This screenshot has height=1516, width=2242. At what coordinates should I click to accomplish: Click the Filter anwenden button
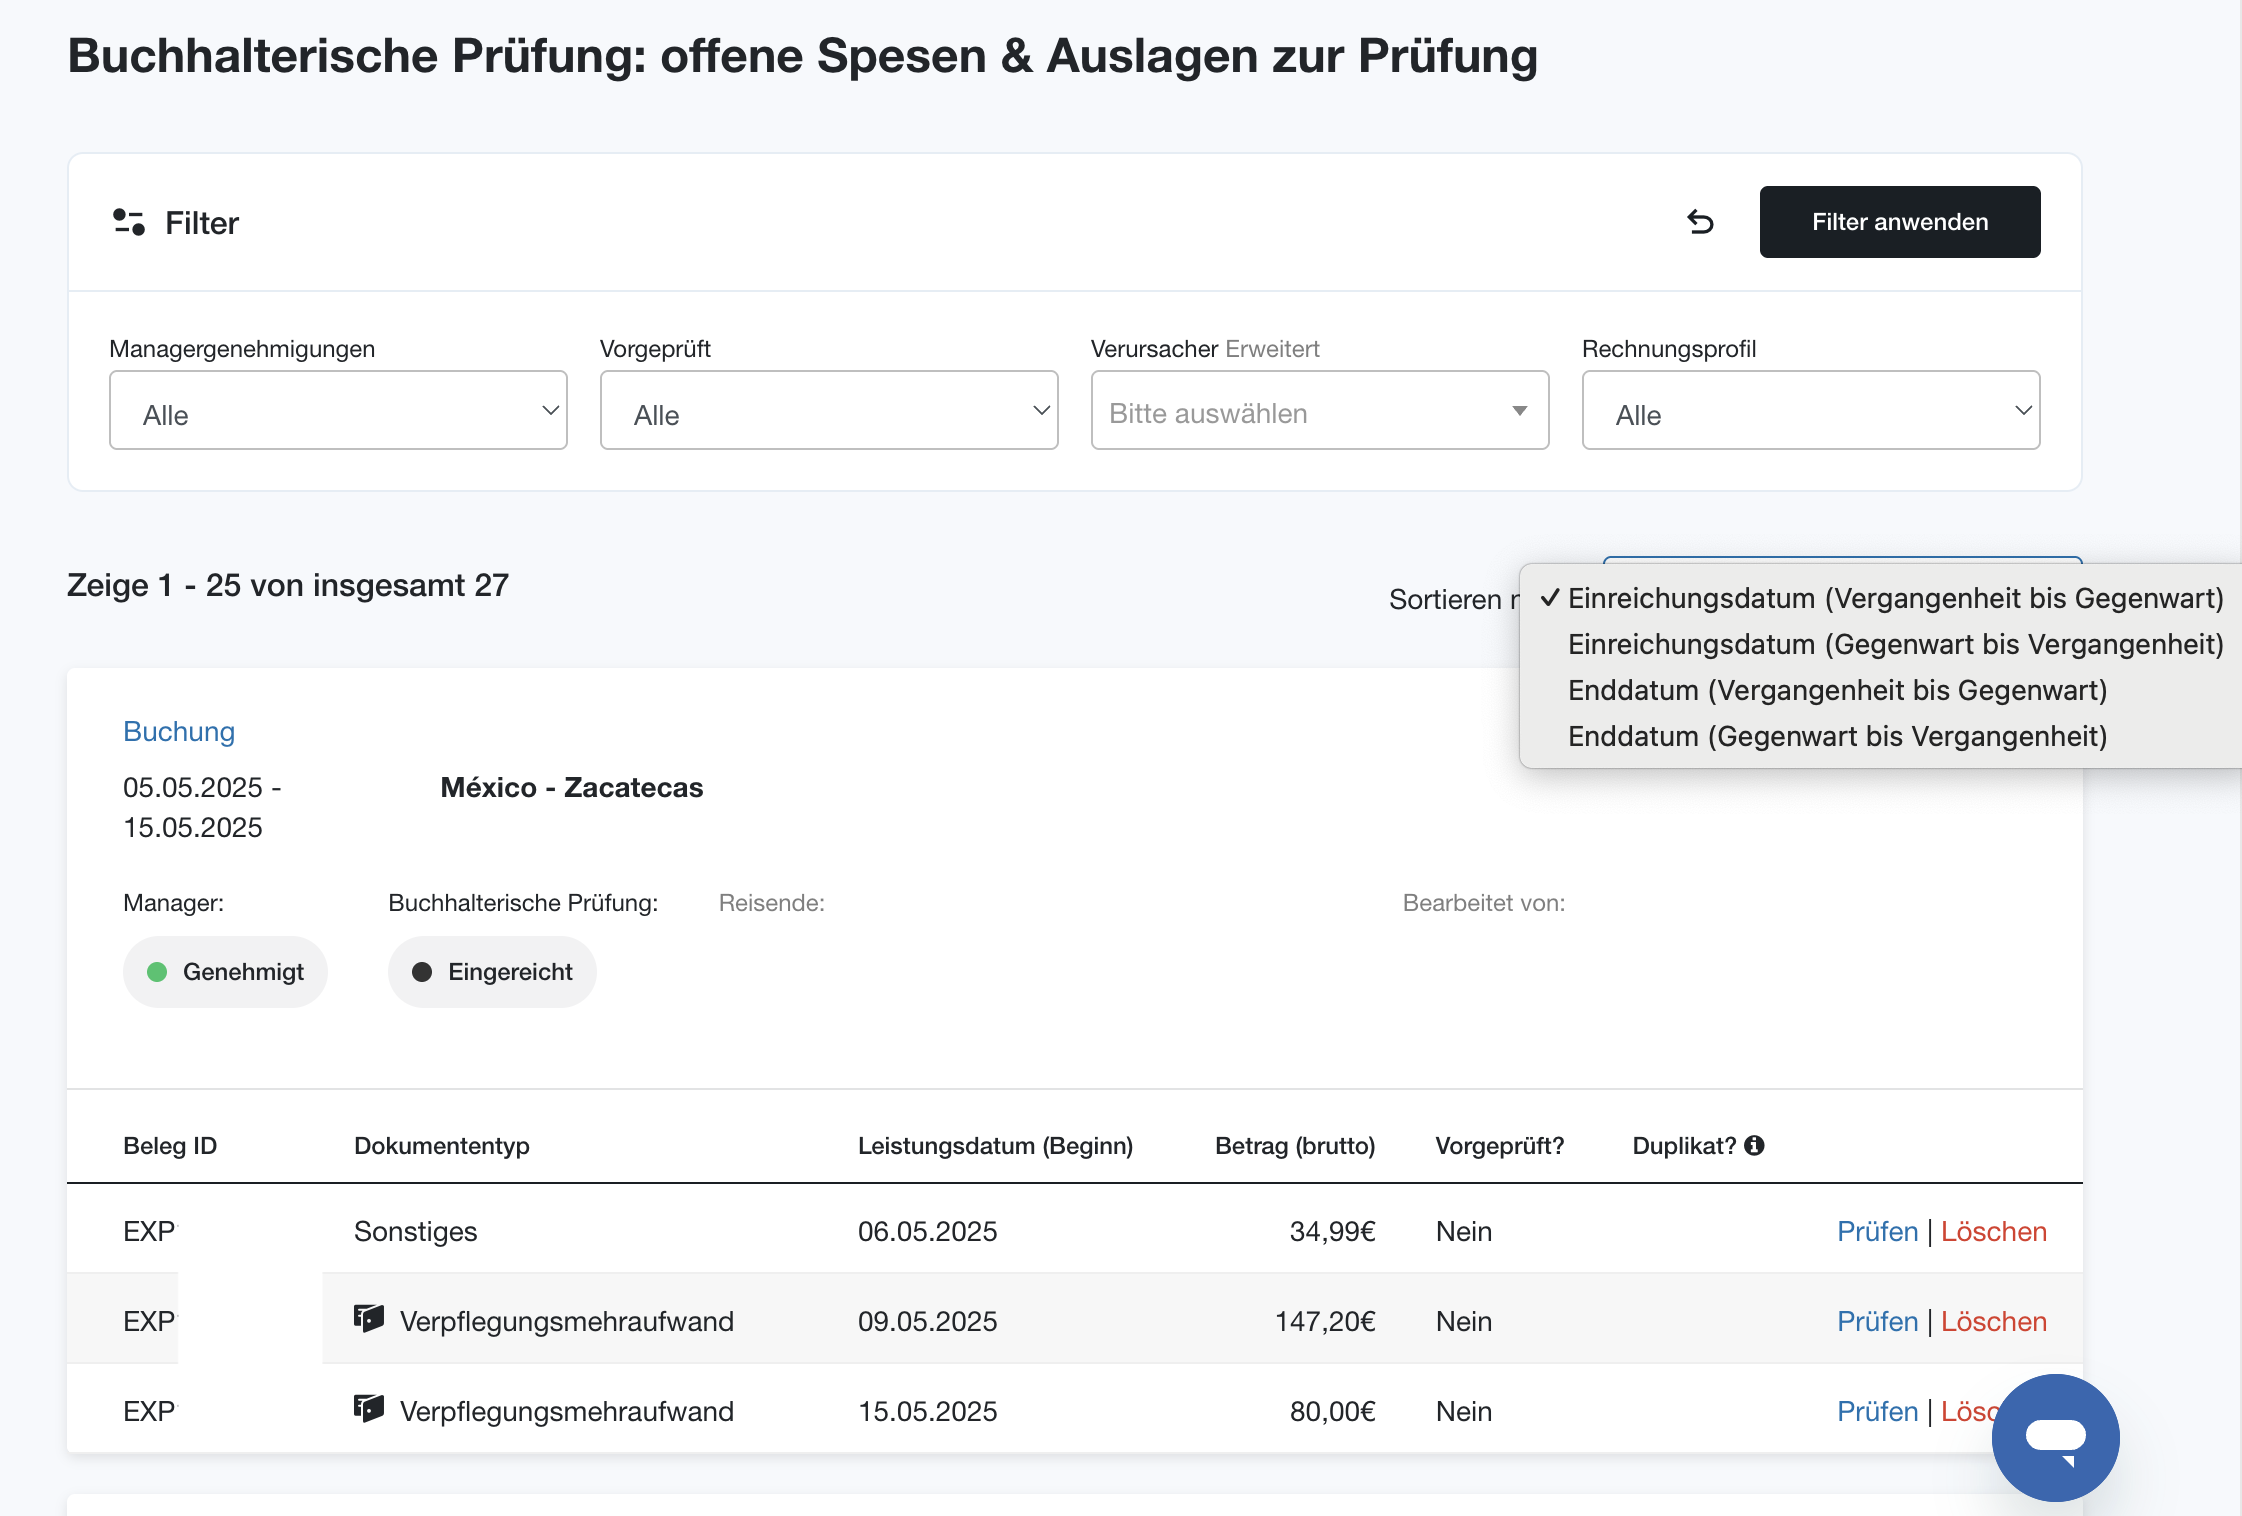pos(1900,222)
